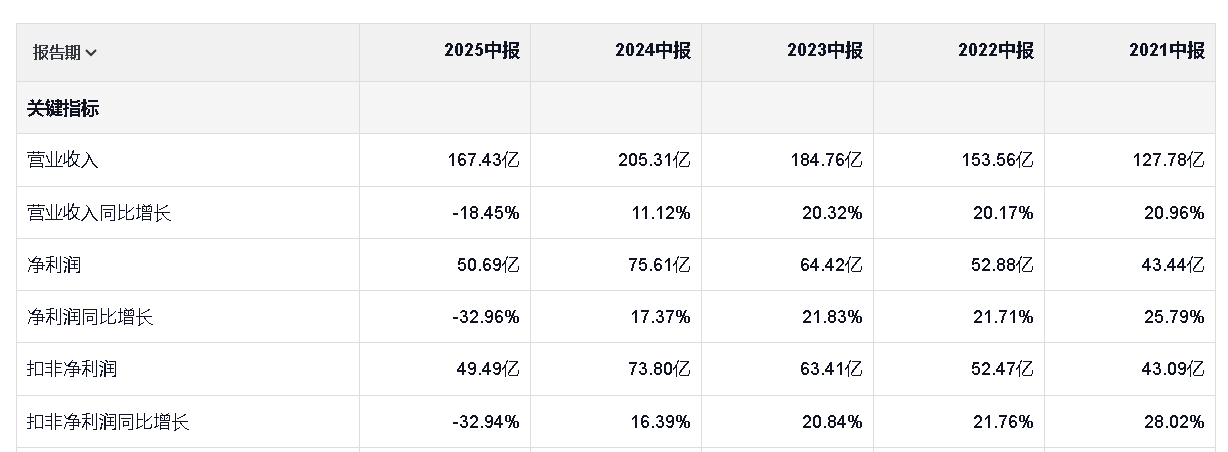Select the 扣非净利润同比增长 row label
Viewport: 1228px width, 452px height.
[x=108, y=422]
